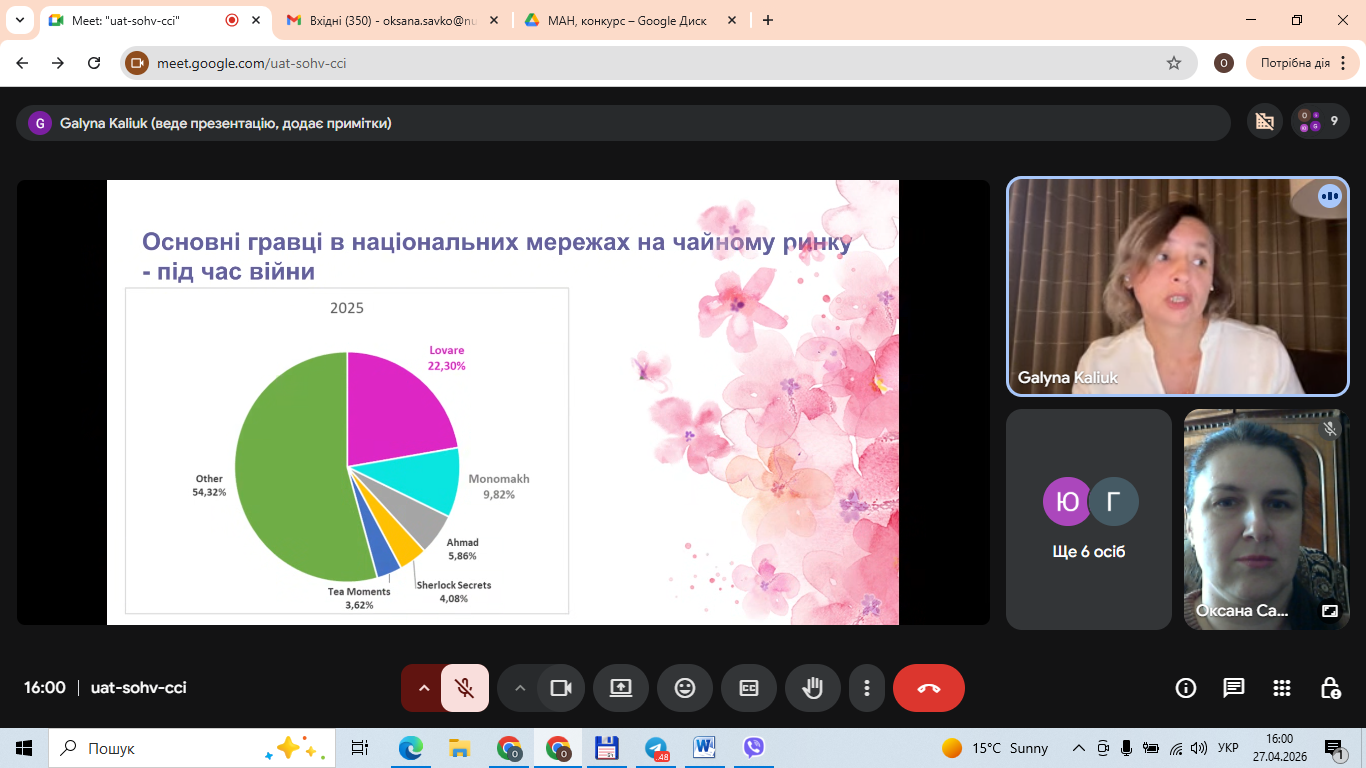Launch Microsoft Edge from the taskbar
This screenshot has width=1366, height=768.
click(x=410, y=748)
